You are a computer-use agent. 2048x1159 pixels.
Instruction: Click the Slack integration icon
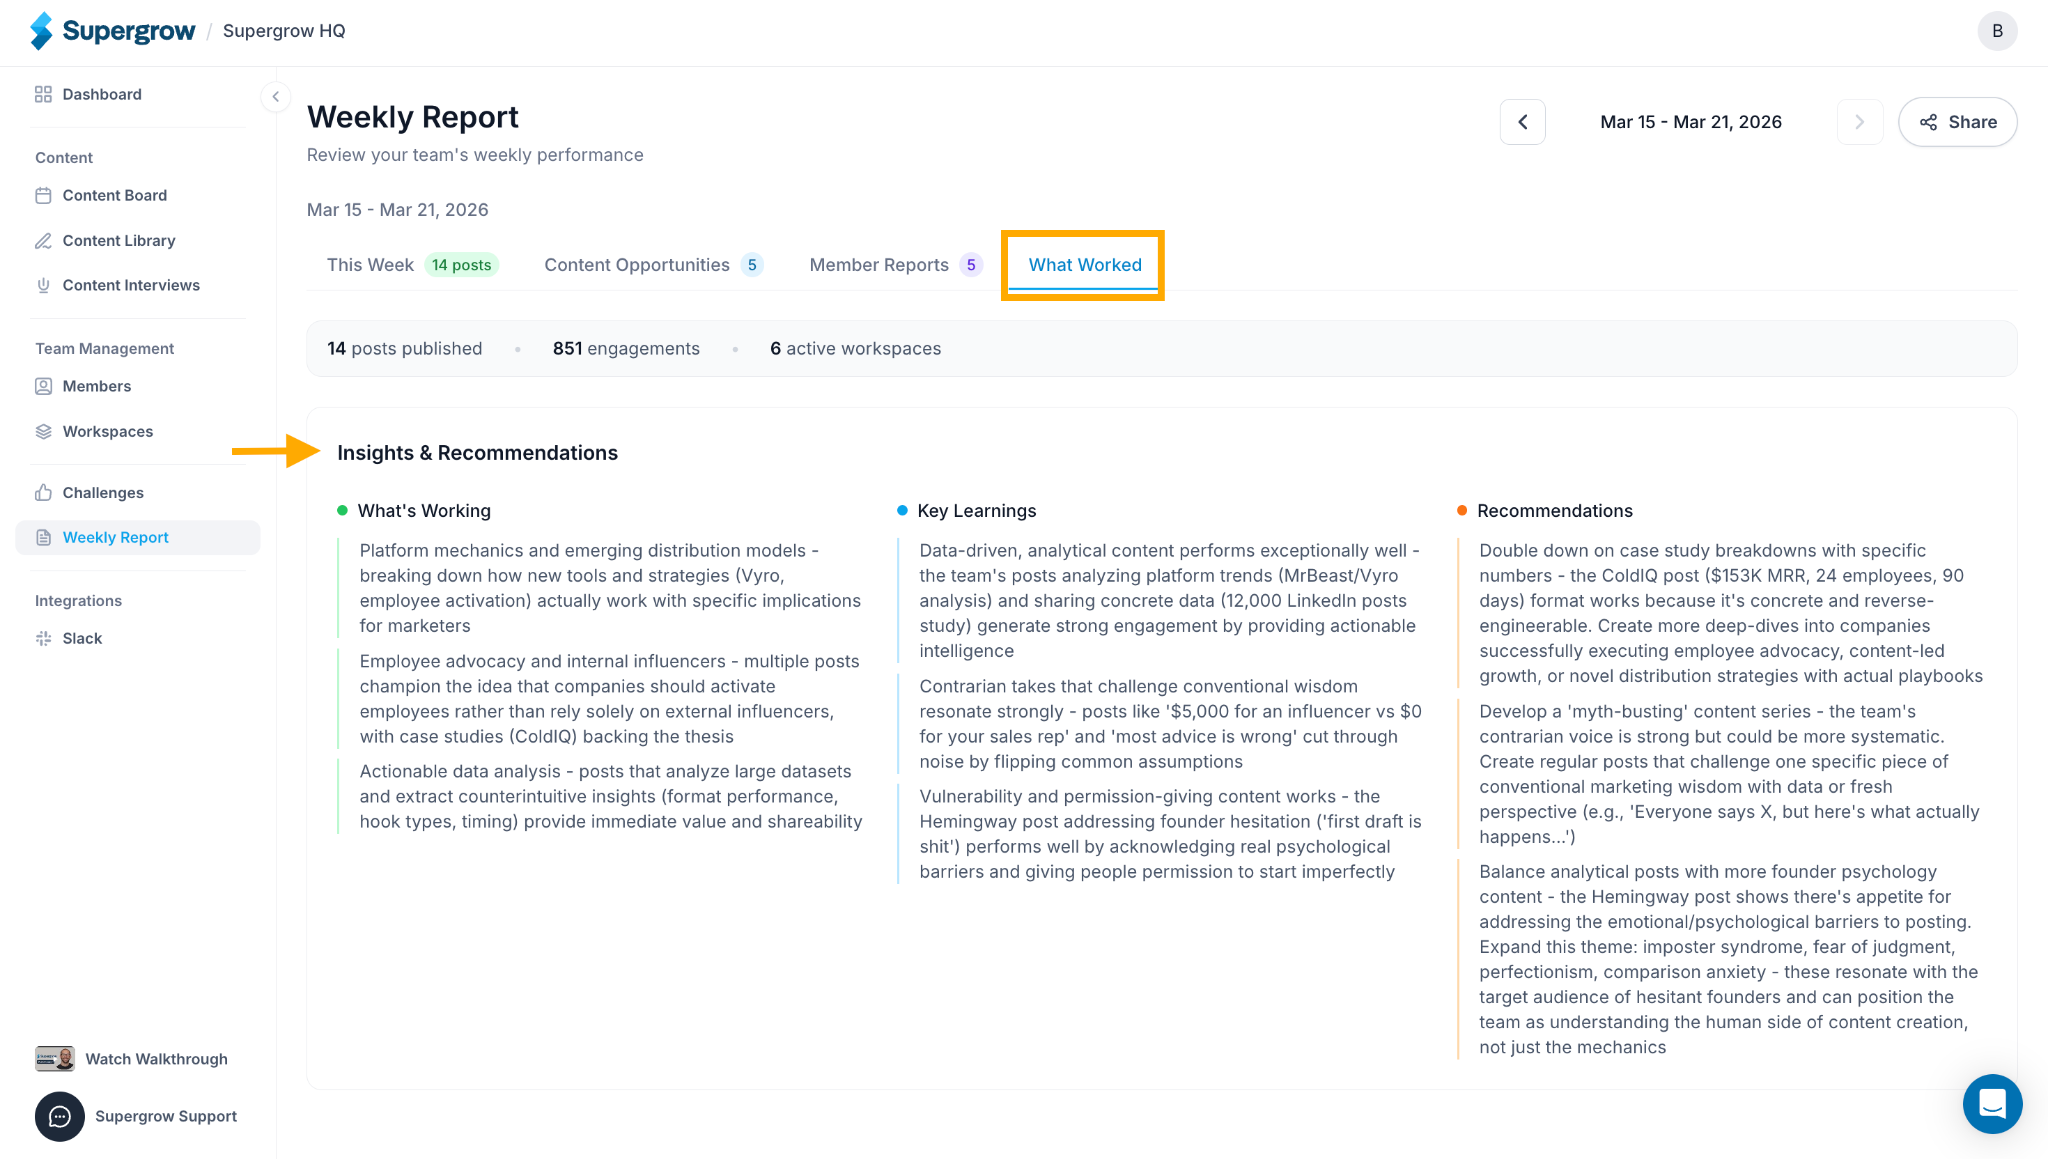[x=43, y=638]
